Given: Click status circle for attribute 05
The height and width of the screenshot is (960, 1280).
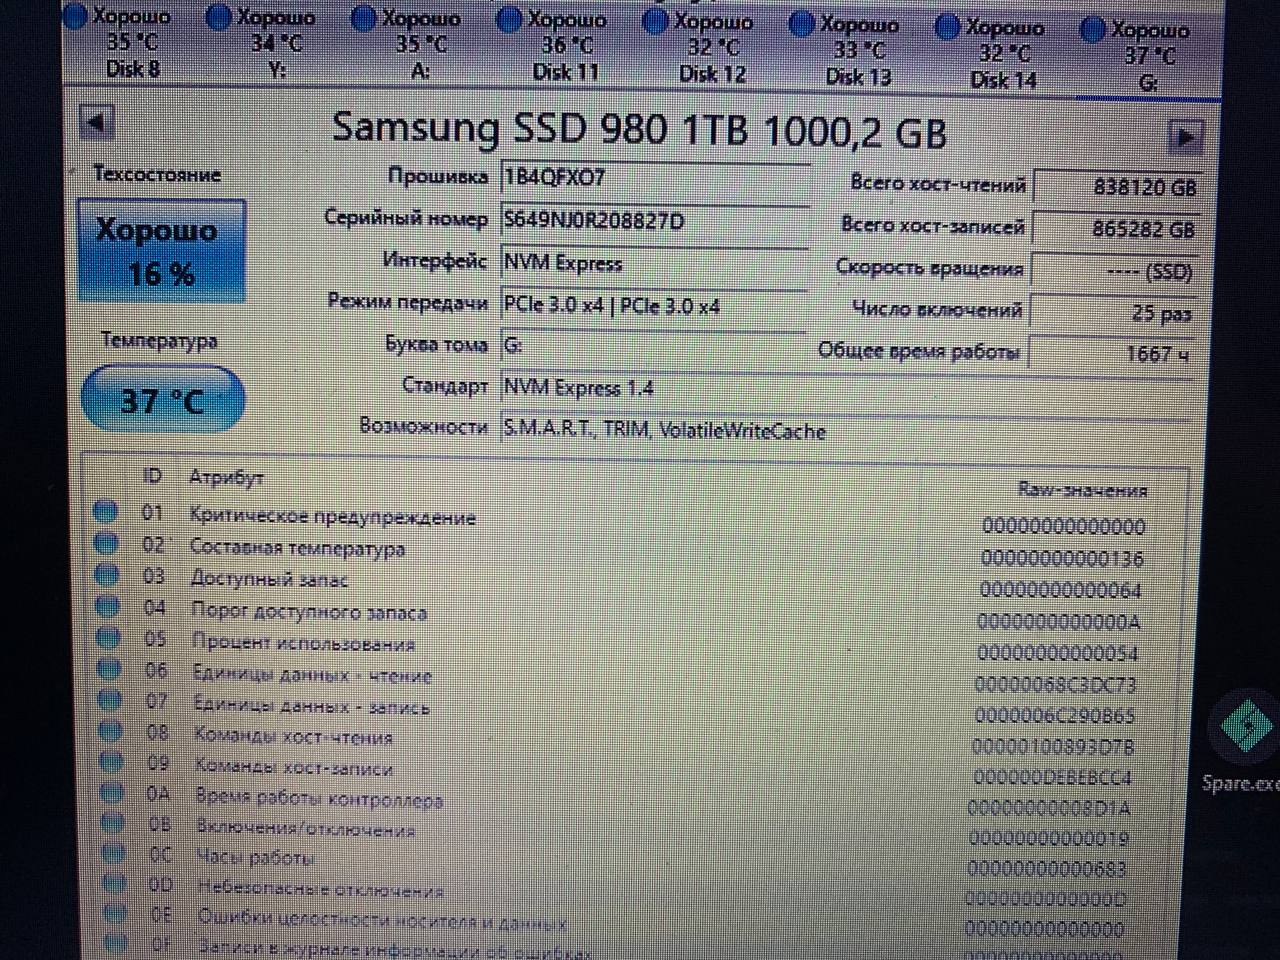Looking at the screenshot, I should coord(109,637).
